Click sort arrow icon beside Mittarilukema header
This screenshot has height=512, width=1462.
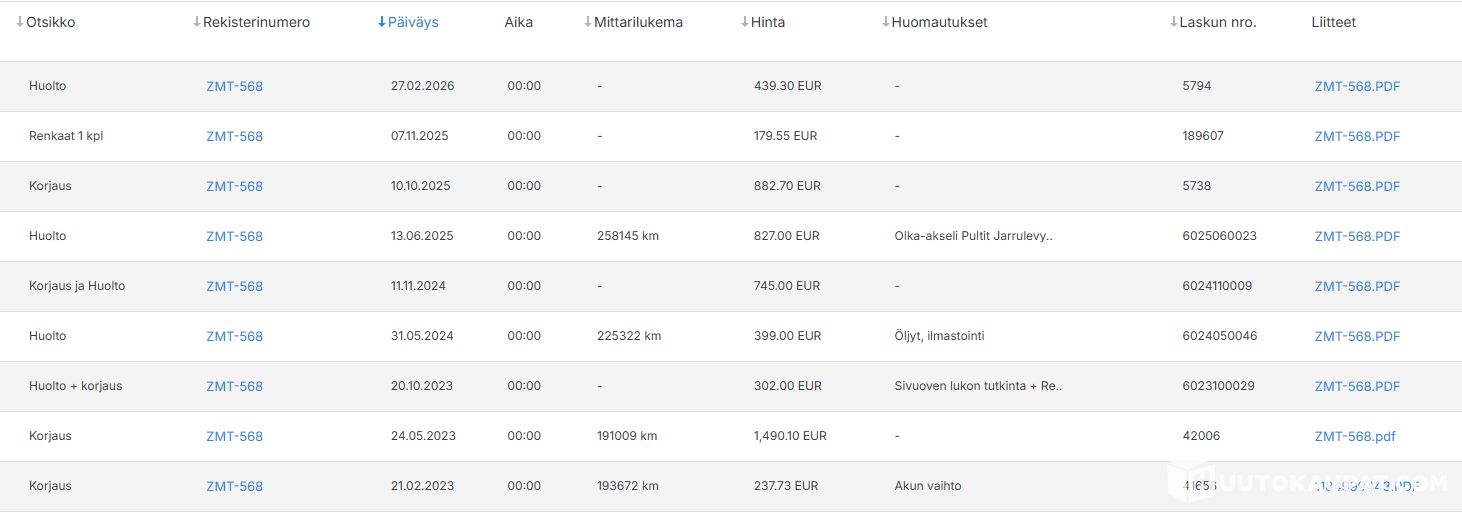[x=588, y=22]
